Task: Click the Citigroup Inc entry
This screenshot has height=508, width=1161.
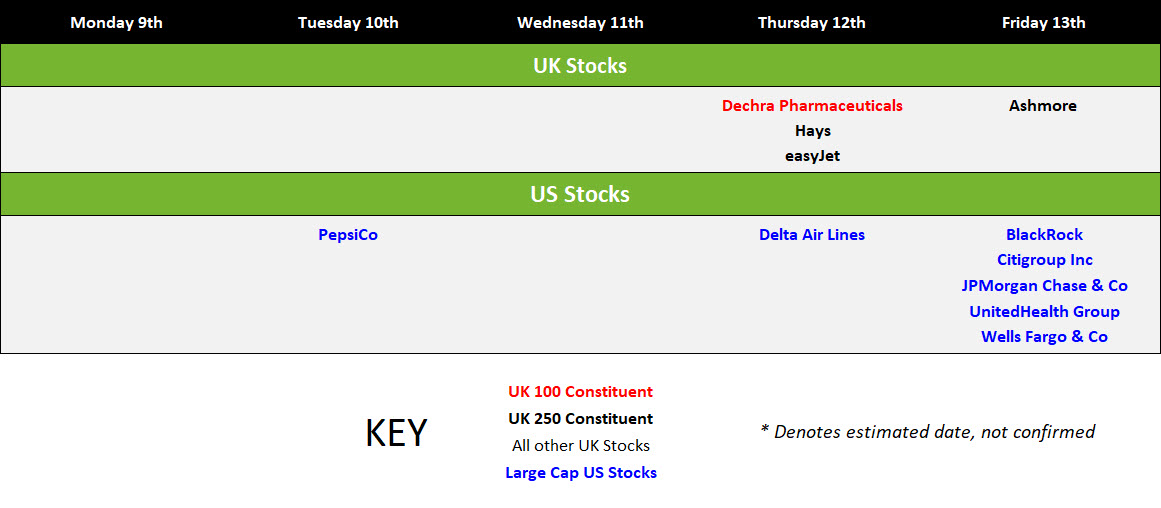Action: point(1044,260)
